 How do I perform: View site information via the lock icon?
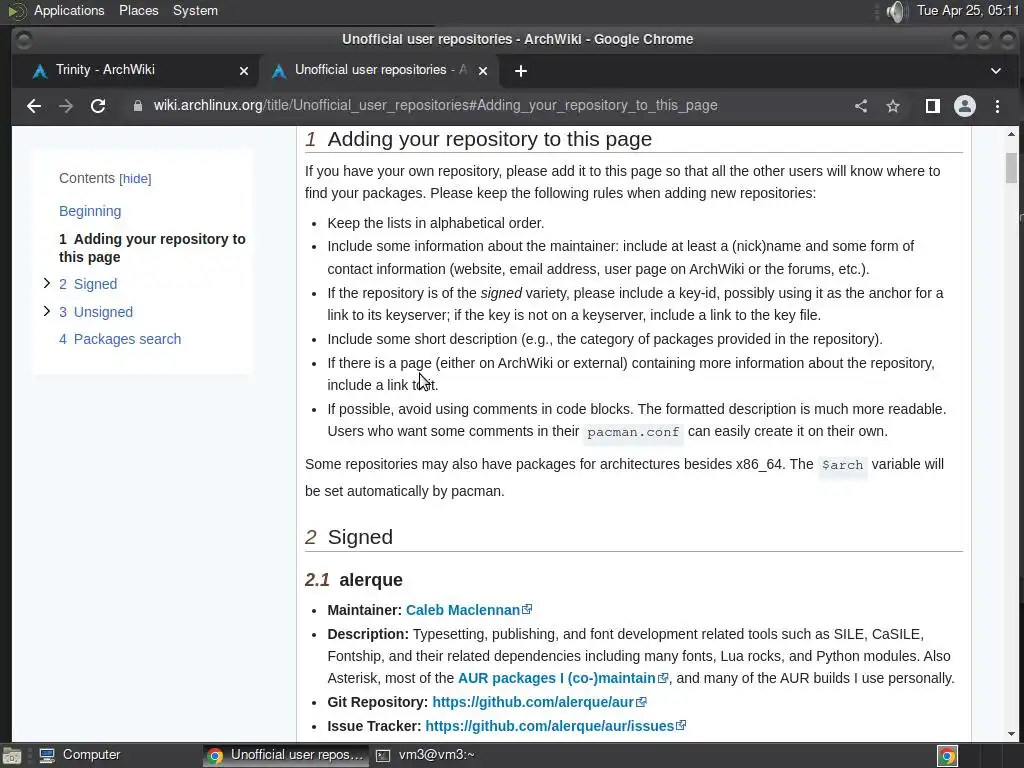137,106
